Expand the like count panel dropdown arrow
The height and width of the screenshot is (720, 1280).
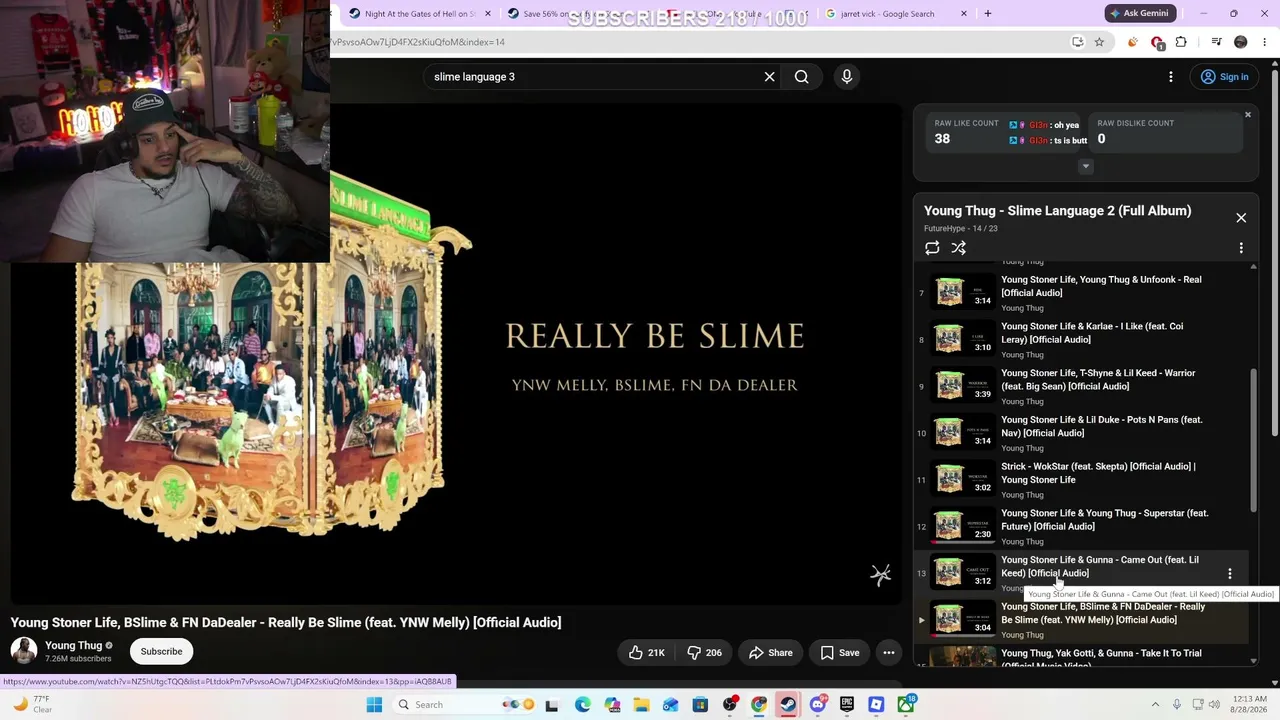pos(1085,167)
